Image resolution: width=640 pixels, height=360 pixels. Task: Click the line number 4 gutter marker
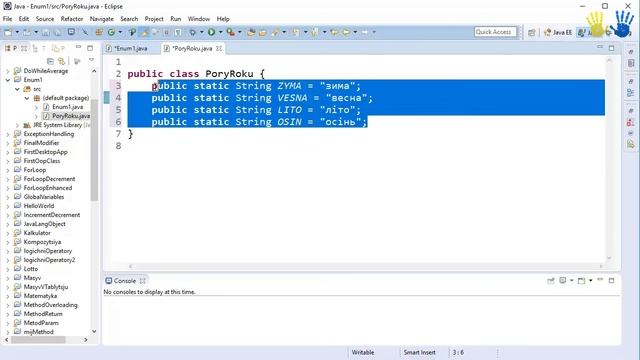pos(107,98)
